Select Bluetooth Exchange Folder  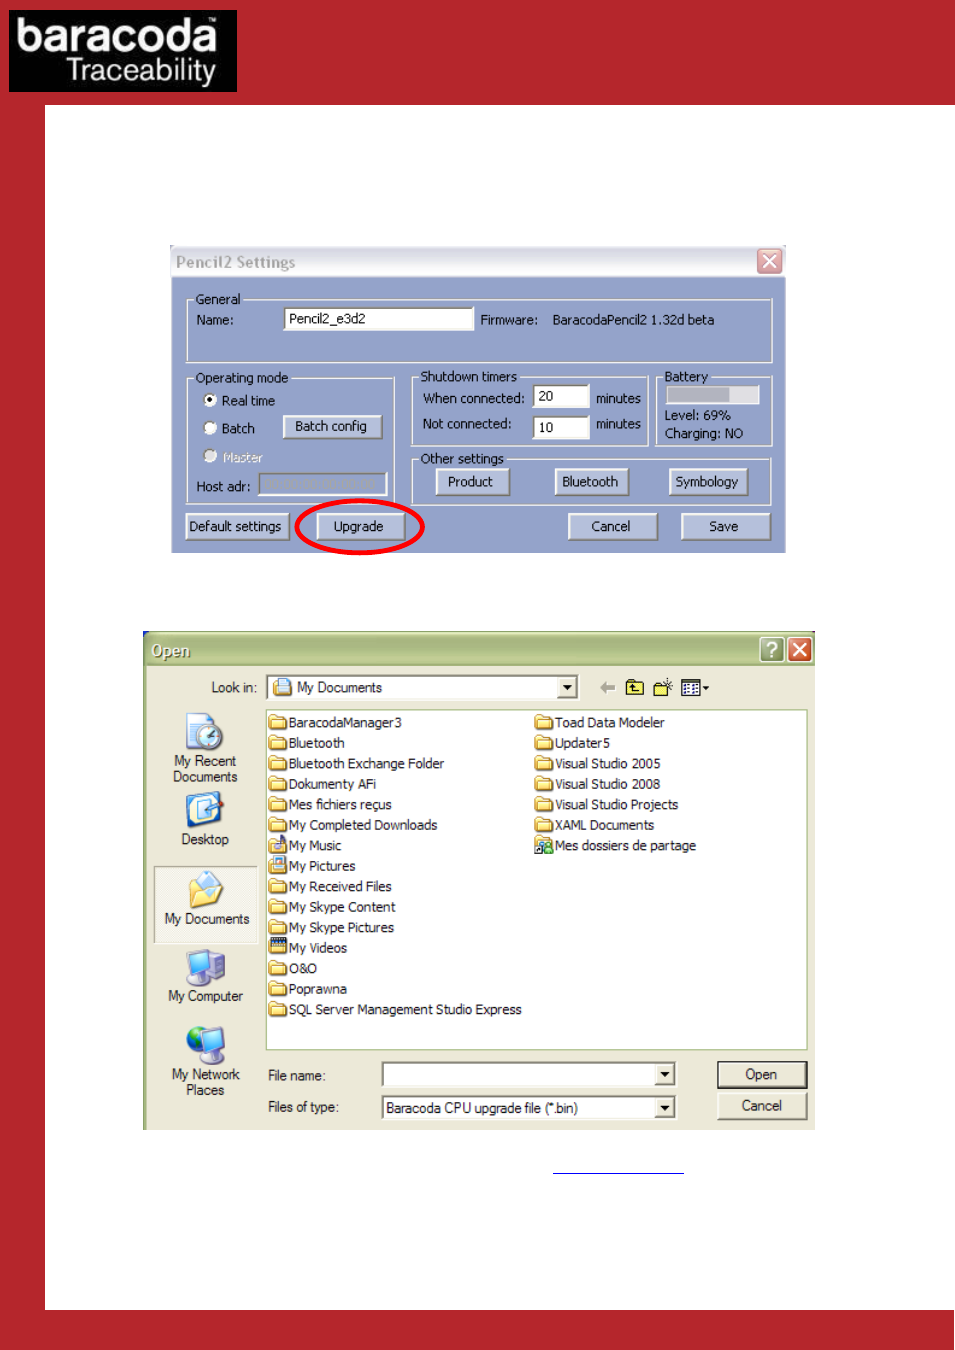(x=357, y=764)
